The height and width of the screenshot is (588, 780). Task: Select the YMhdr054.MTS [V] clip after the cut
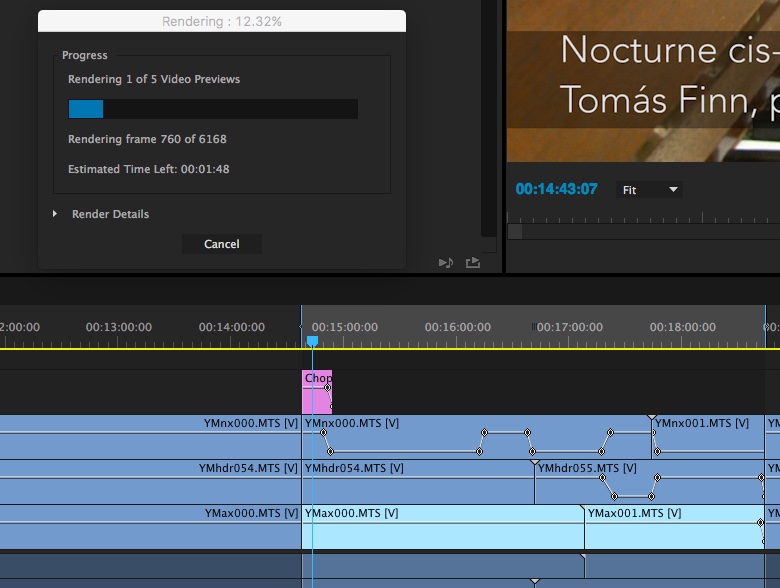point(418,482)
